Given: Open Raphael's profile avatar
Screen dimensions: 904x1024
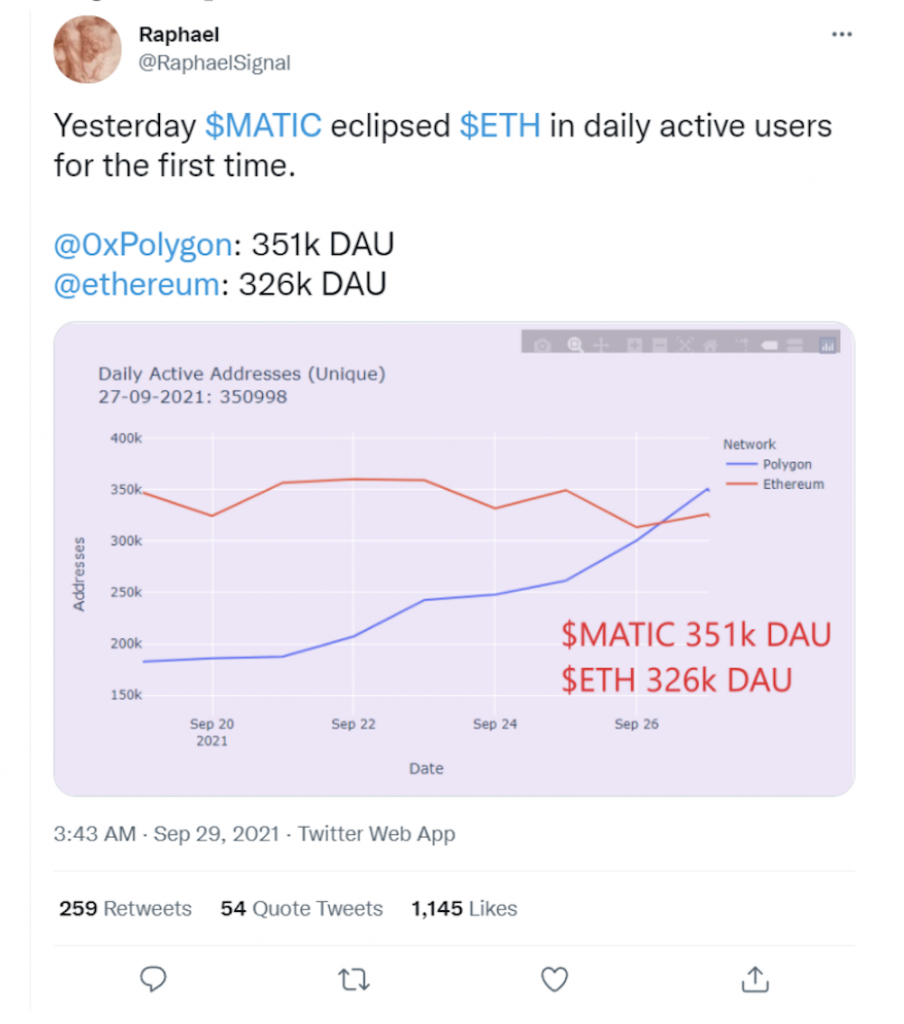Looking at the screenshot, I should coord(88,49).
